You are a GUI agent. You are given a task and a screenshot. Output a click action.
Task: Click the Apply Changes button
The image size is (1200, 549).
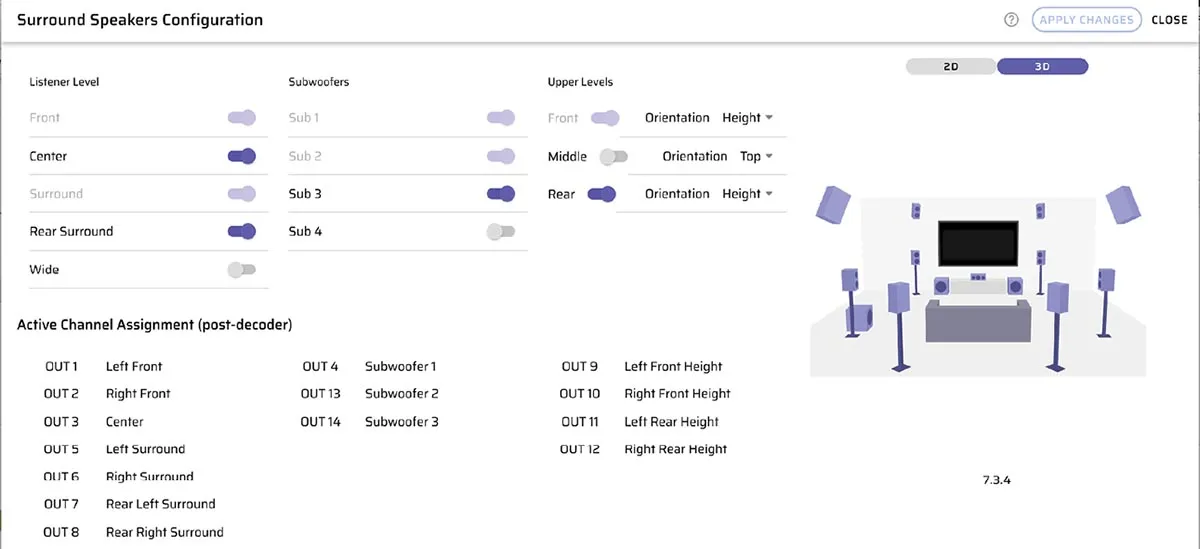tap(1087, 20)
